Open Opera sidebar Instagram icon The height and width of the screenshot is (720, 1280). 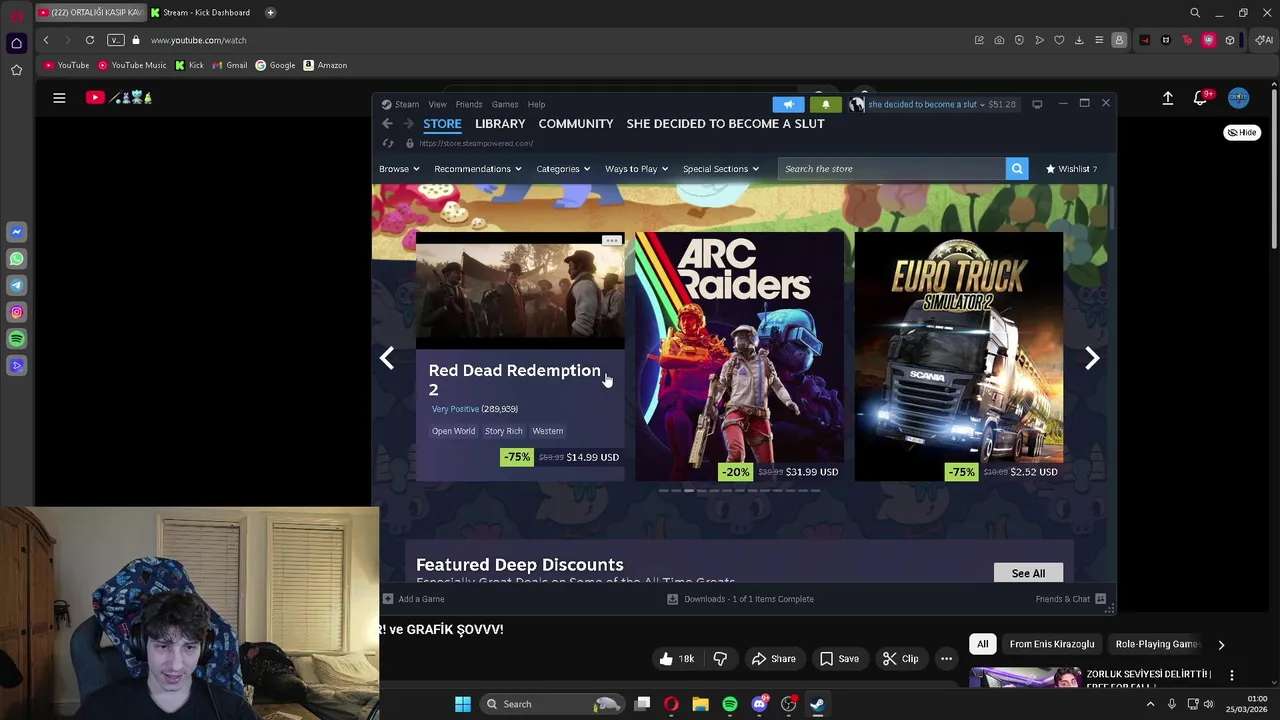click(16, 312)
